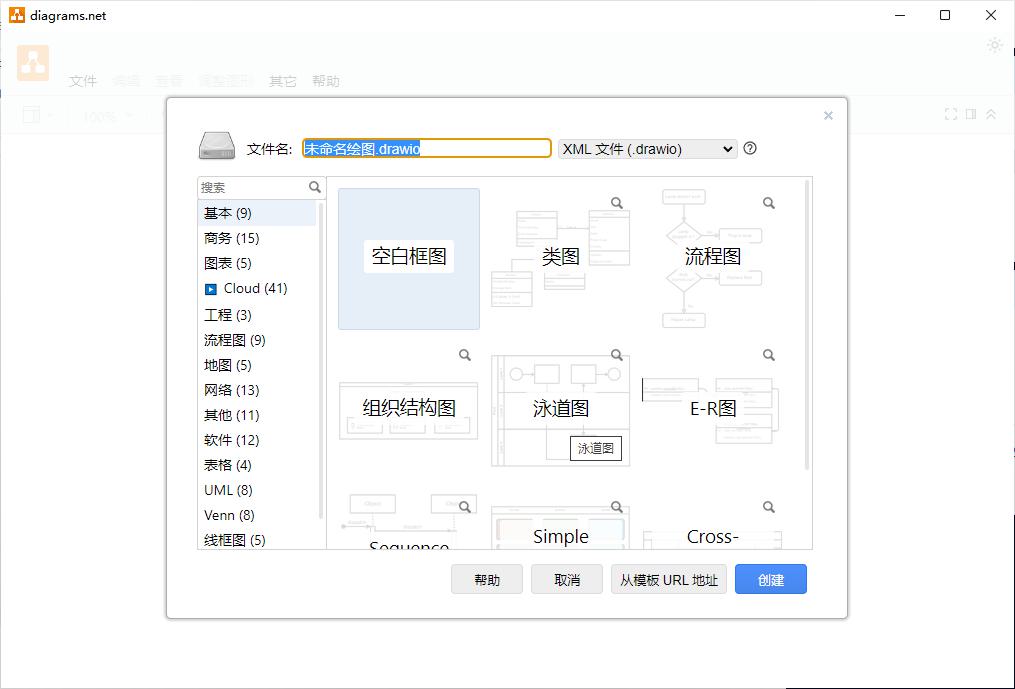Choose the 流程图 template thumbnail

712,259
